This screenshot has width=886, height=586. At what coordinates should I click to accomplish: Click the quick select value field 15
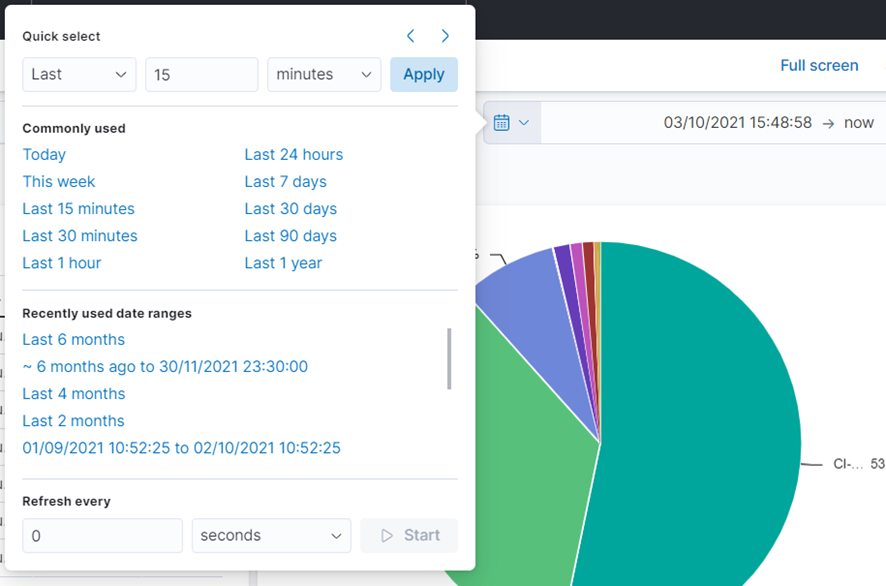pos(202,75)
